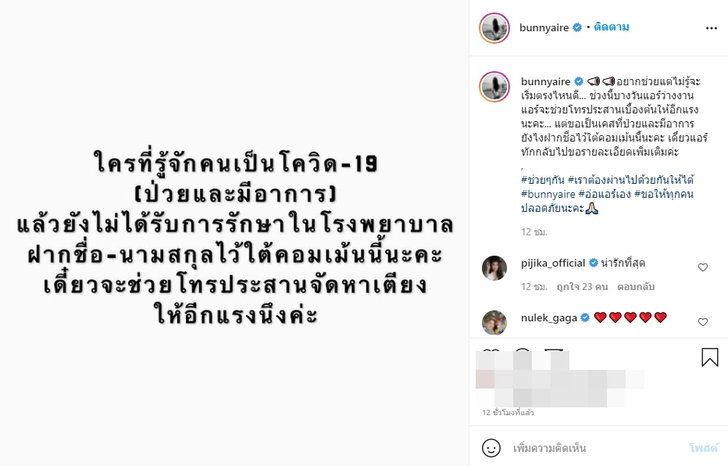
Task: Like nulek_gaga's comment heart icon
Action: (703, 322)
